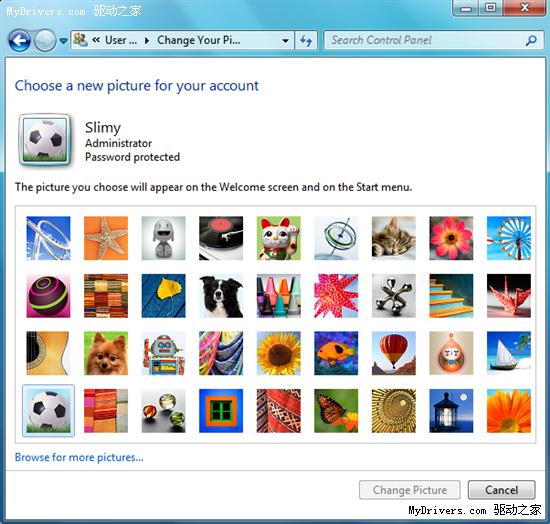
Task: Choose the red patterned textile picture
Action: point(279,411)
